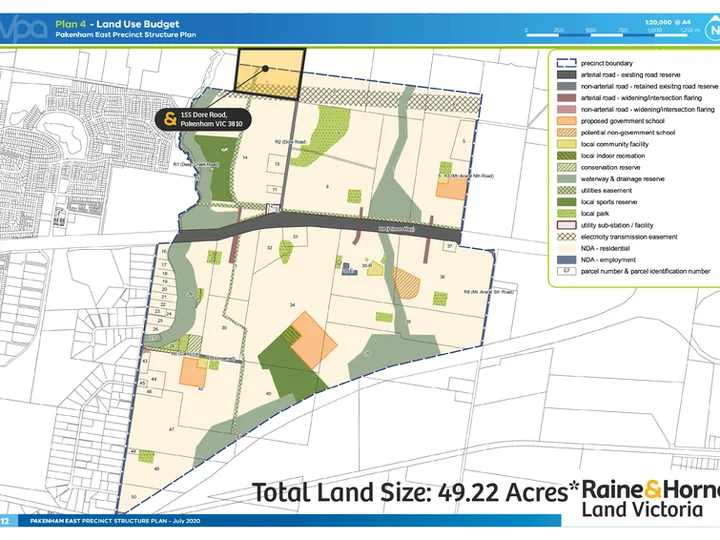720x540 pixels.
Task: Click the local sports reserve green swatch
Action: tap(566, 202)
